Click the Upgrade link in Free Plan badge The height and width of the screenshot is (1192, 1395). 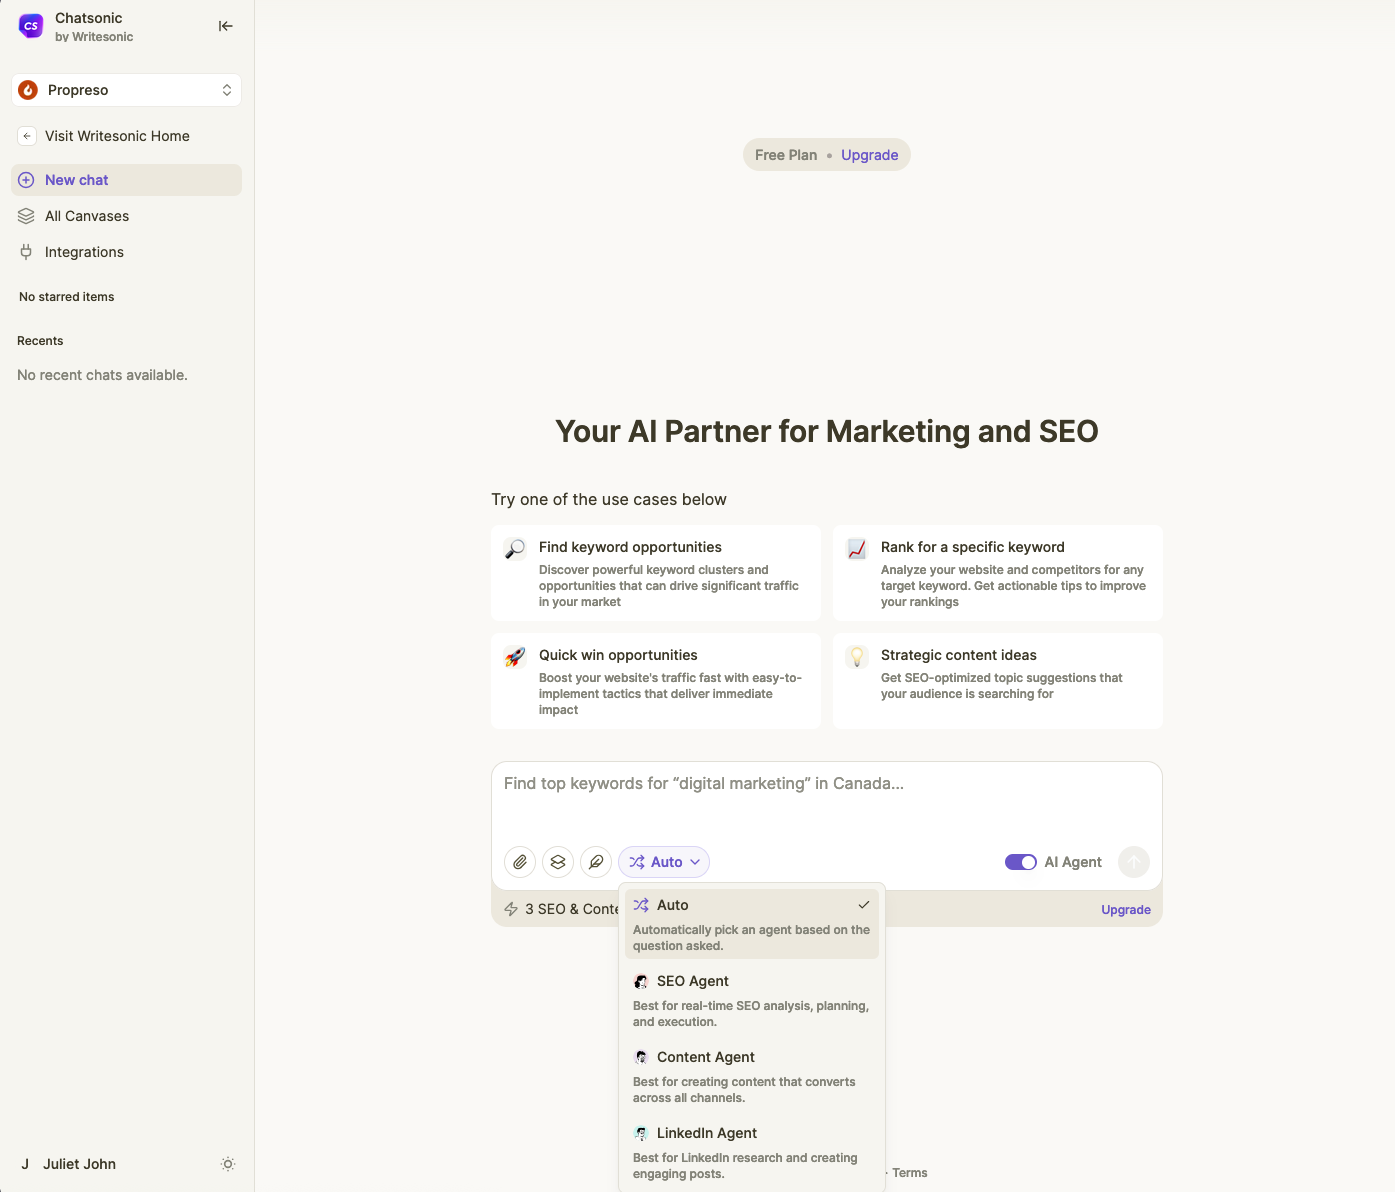870,155
